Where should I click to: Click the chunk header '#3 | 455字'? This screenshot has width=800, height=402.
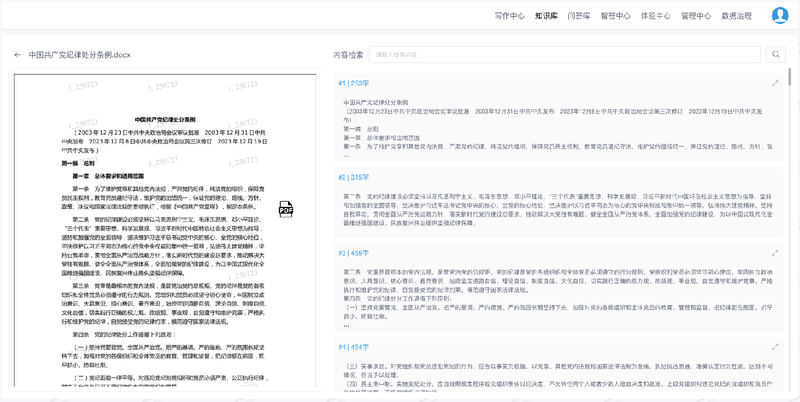pos(354,253)
